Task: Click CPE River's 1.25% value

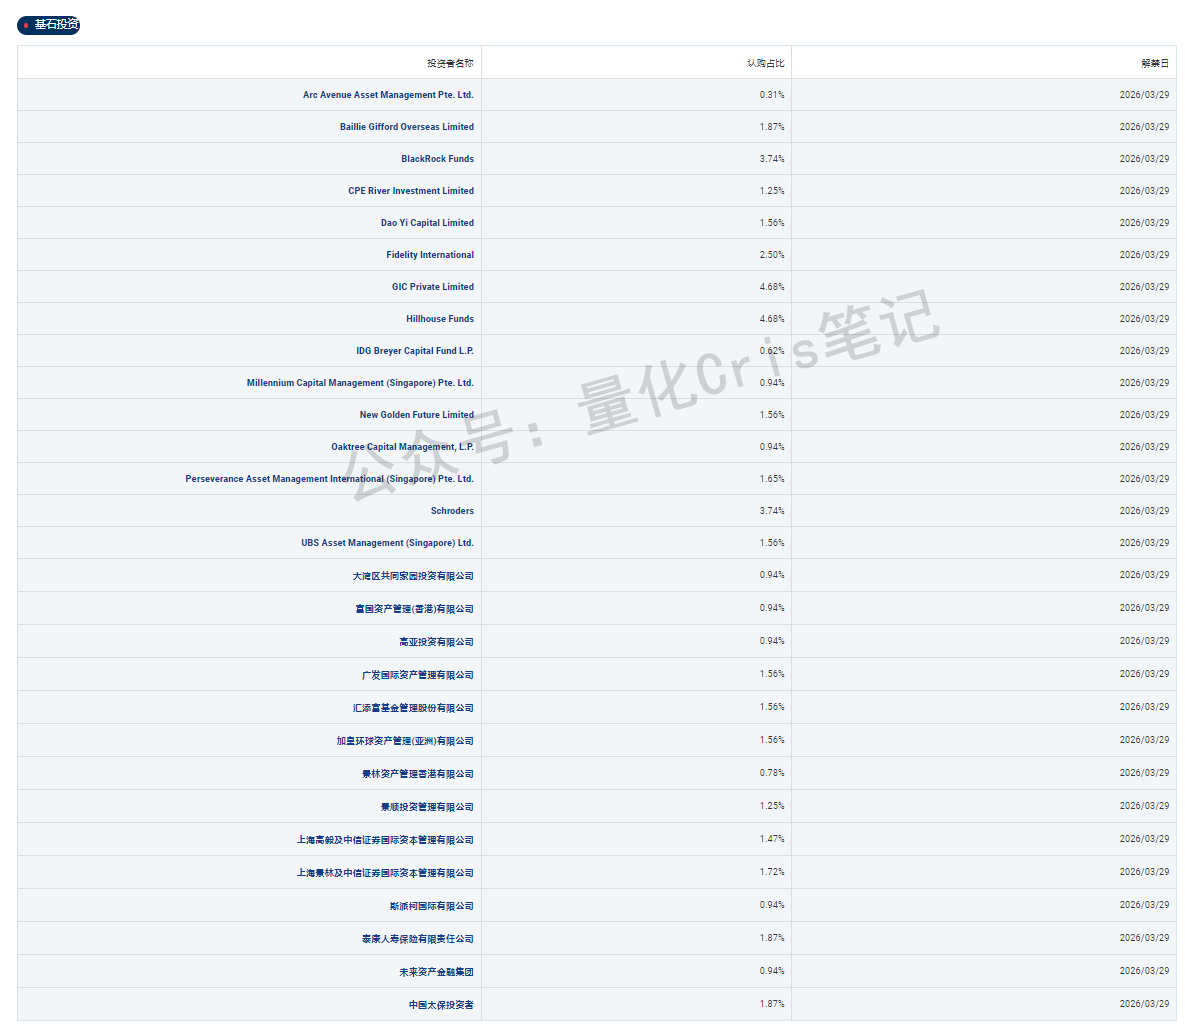Action: pyautogui.click(x=772, y=191)
